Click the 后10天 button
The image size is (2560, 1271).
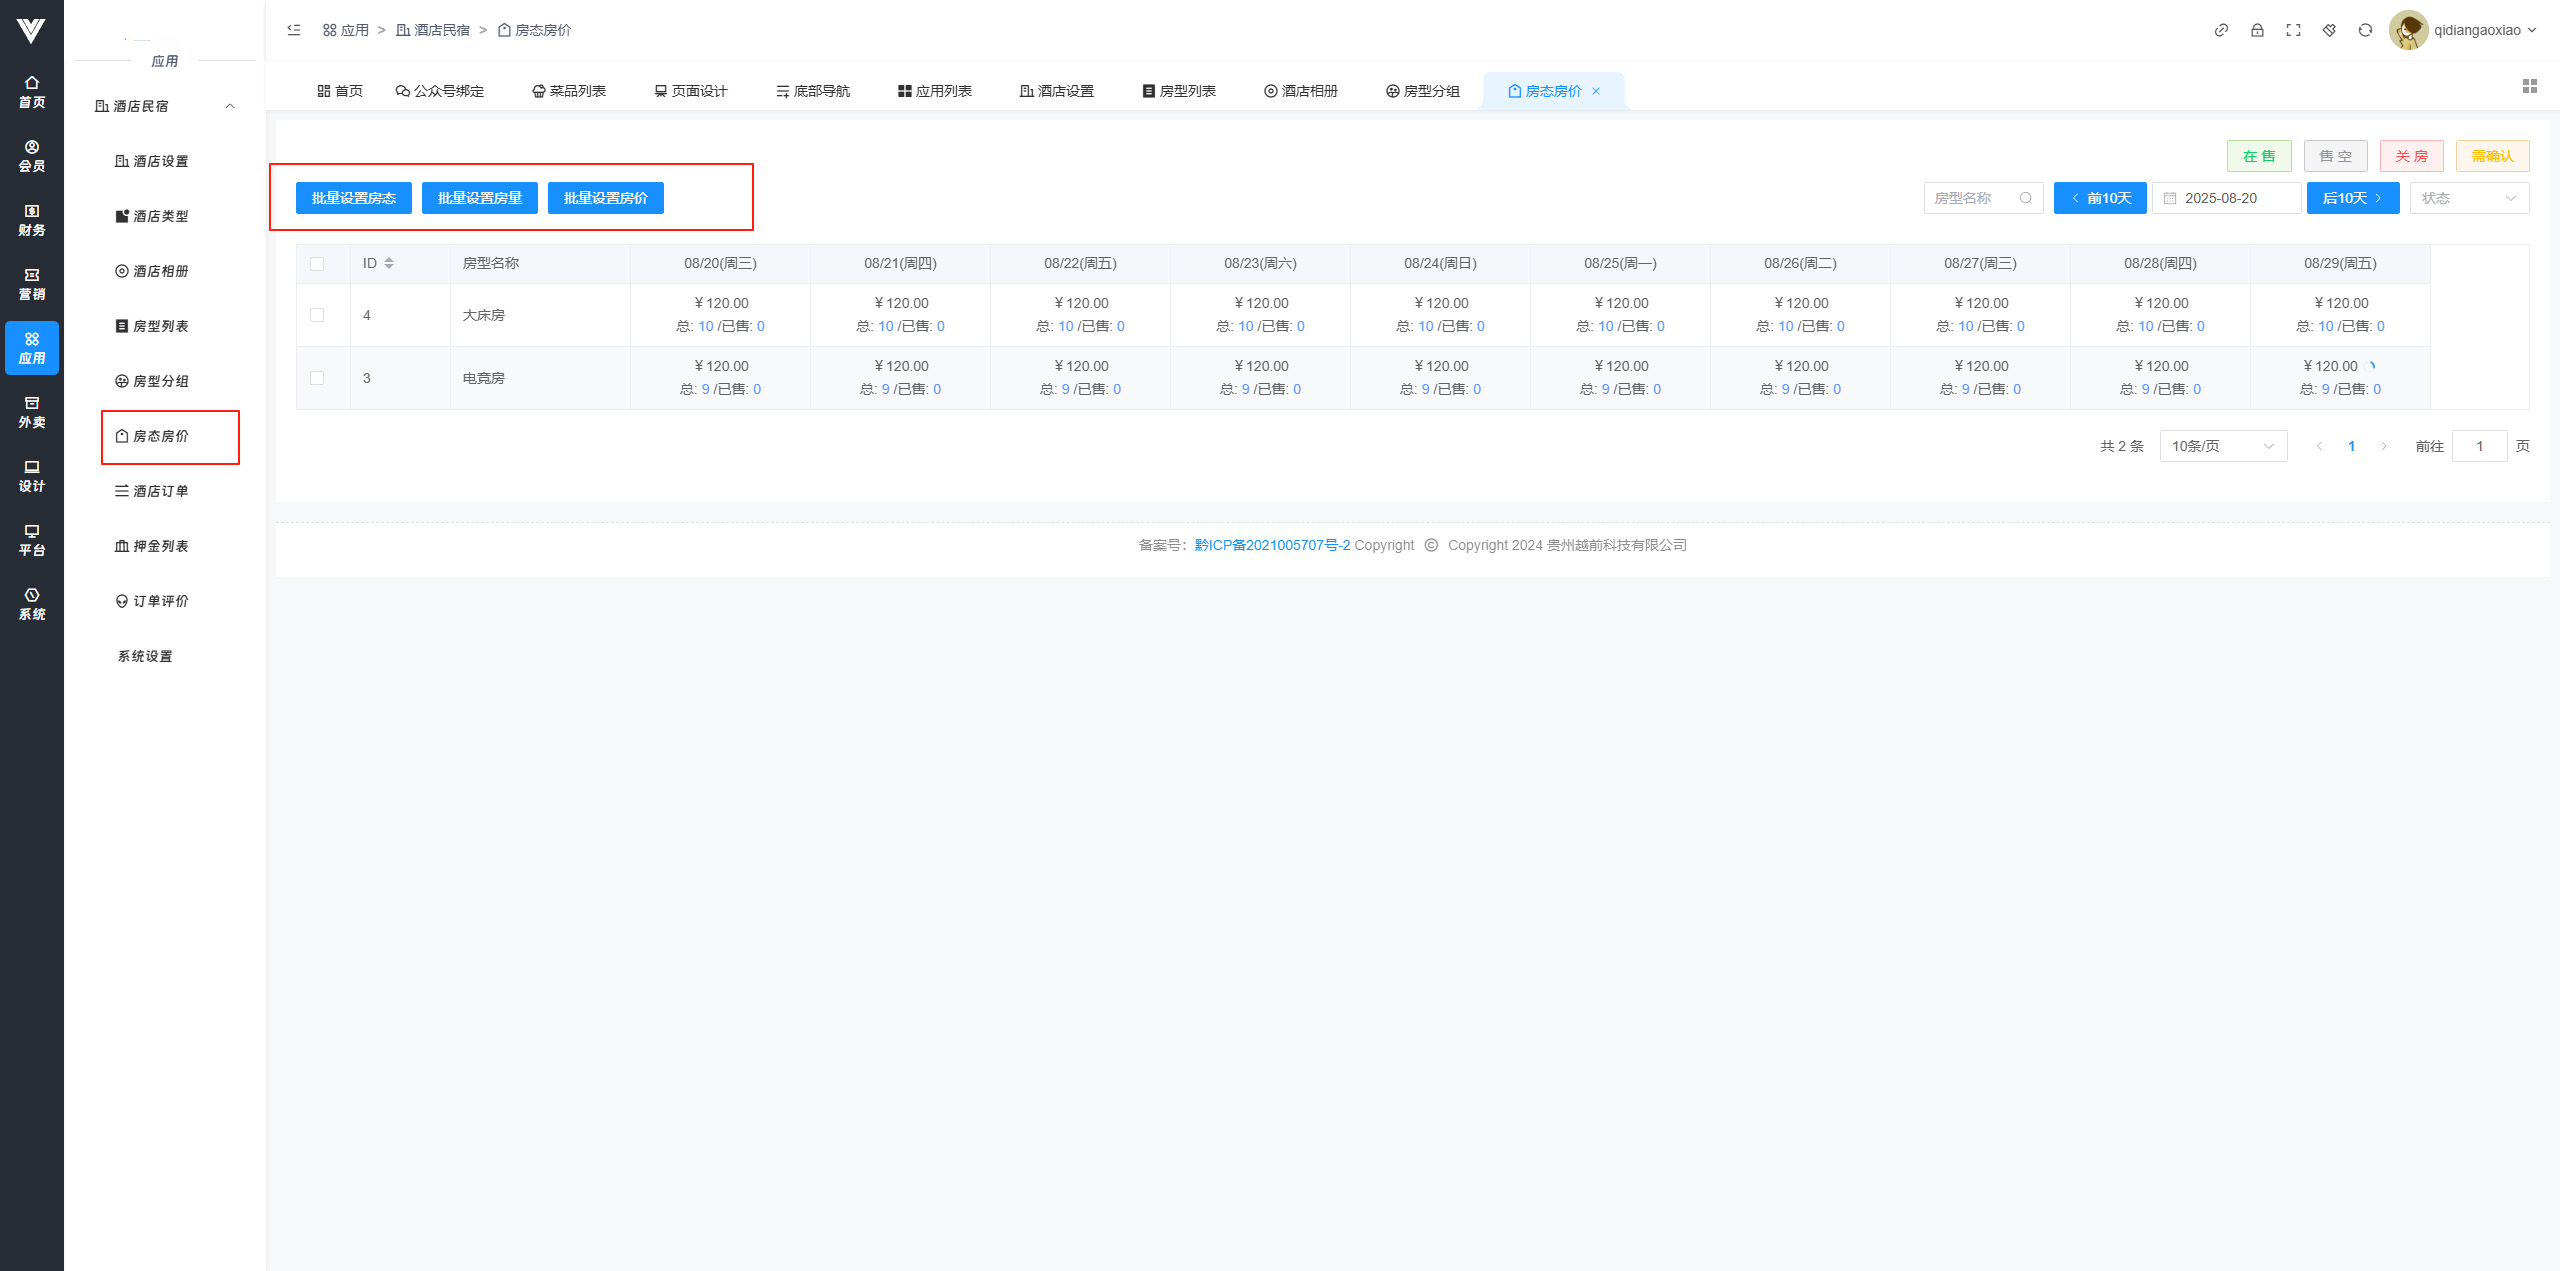click(2352, 198)
